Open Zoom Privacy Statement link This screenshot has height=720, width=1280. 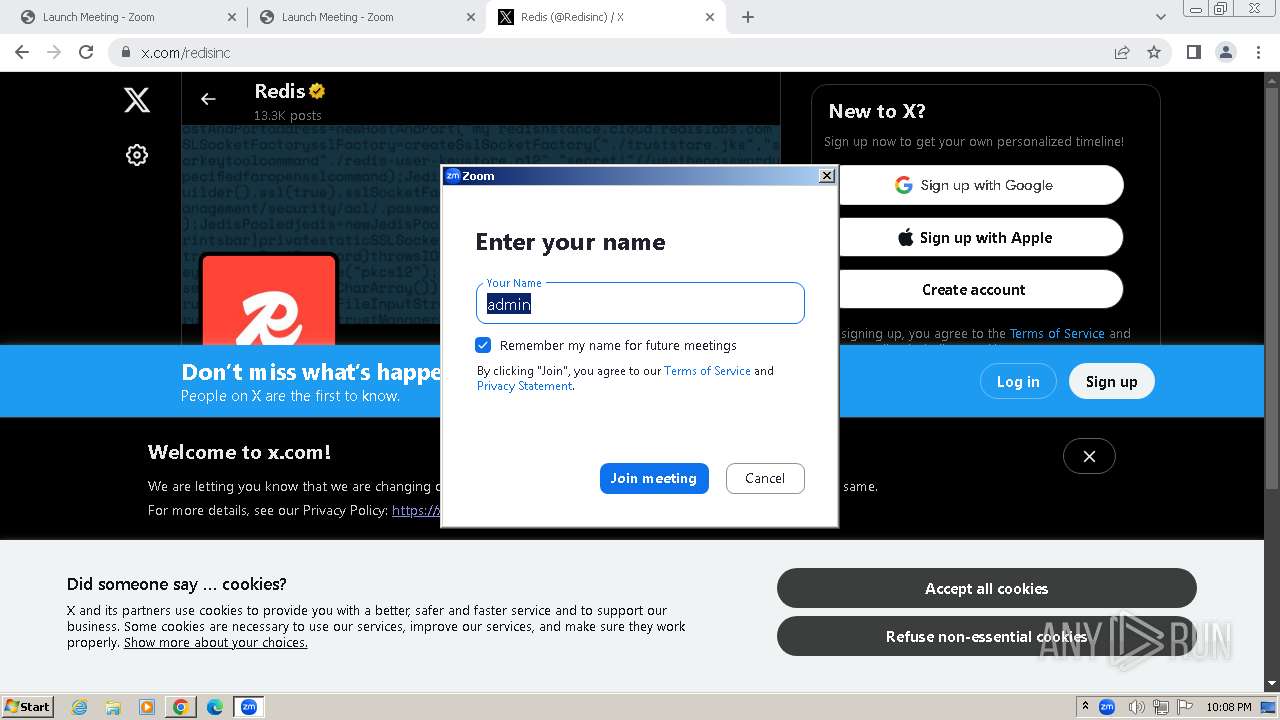(524, 386)
